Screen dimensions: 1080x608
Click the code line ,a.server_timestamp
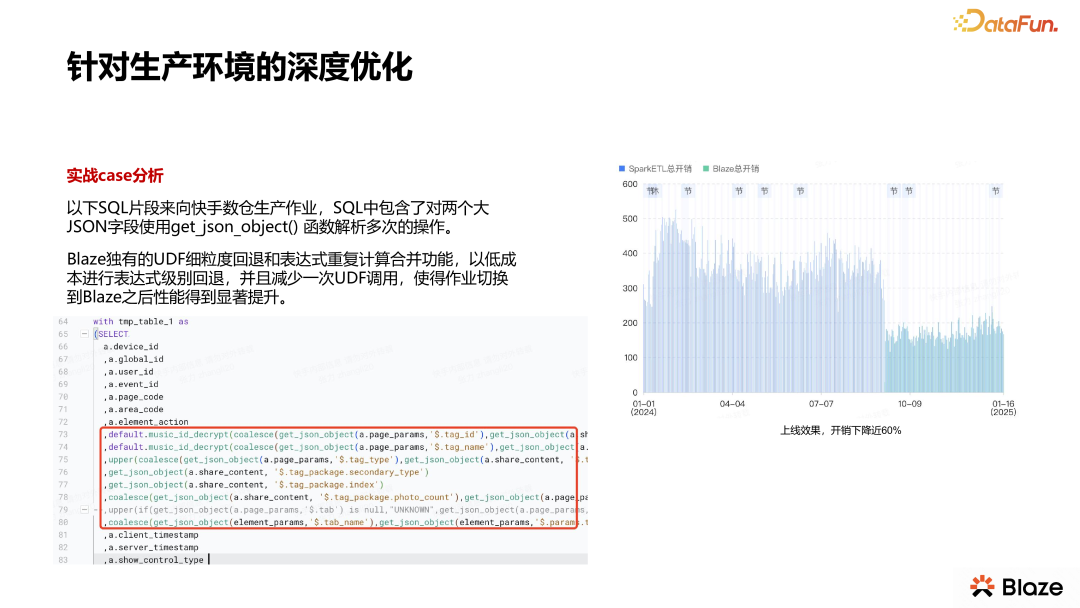pos(151,547)
